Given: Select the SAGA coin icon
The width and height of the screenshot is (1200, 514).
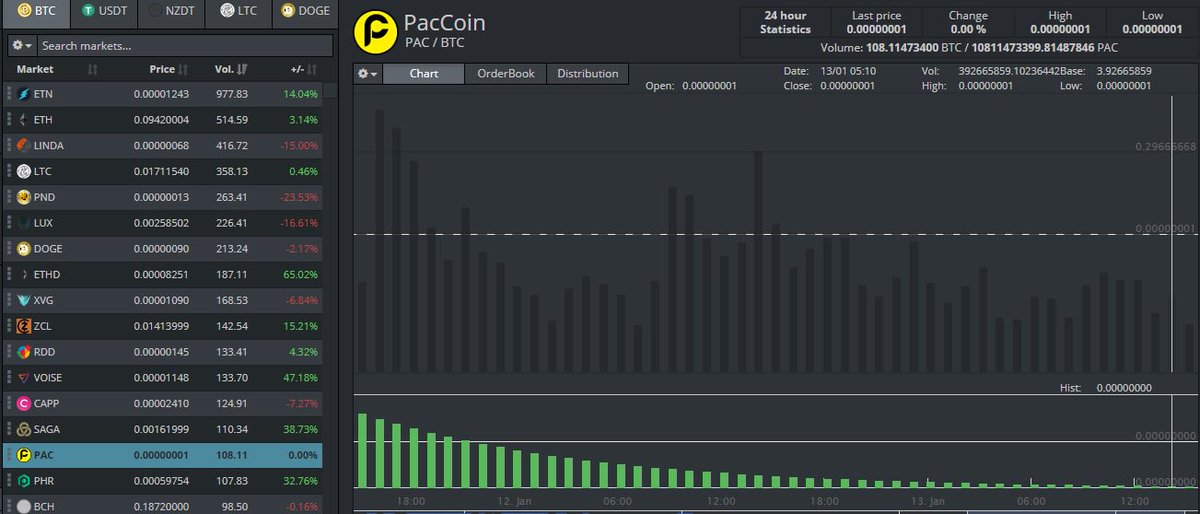Looking at the screenshot, I should click(24, 429).
